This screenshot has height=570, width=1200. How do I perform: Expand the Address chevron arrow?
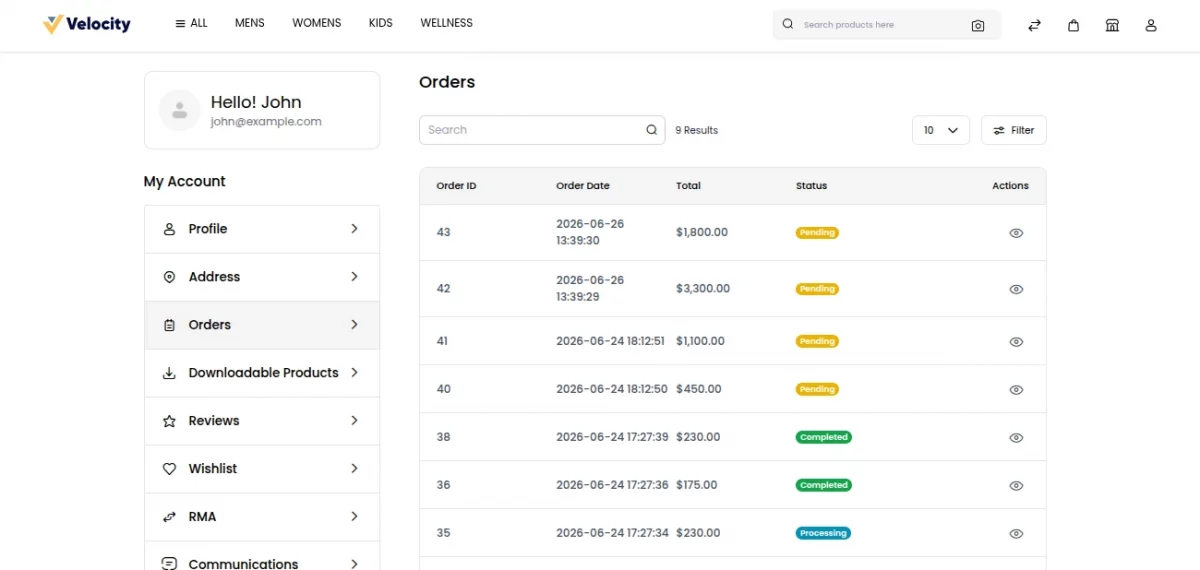point(354,277)
